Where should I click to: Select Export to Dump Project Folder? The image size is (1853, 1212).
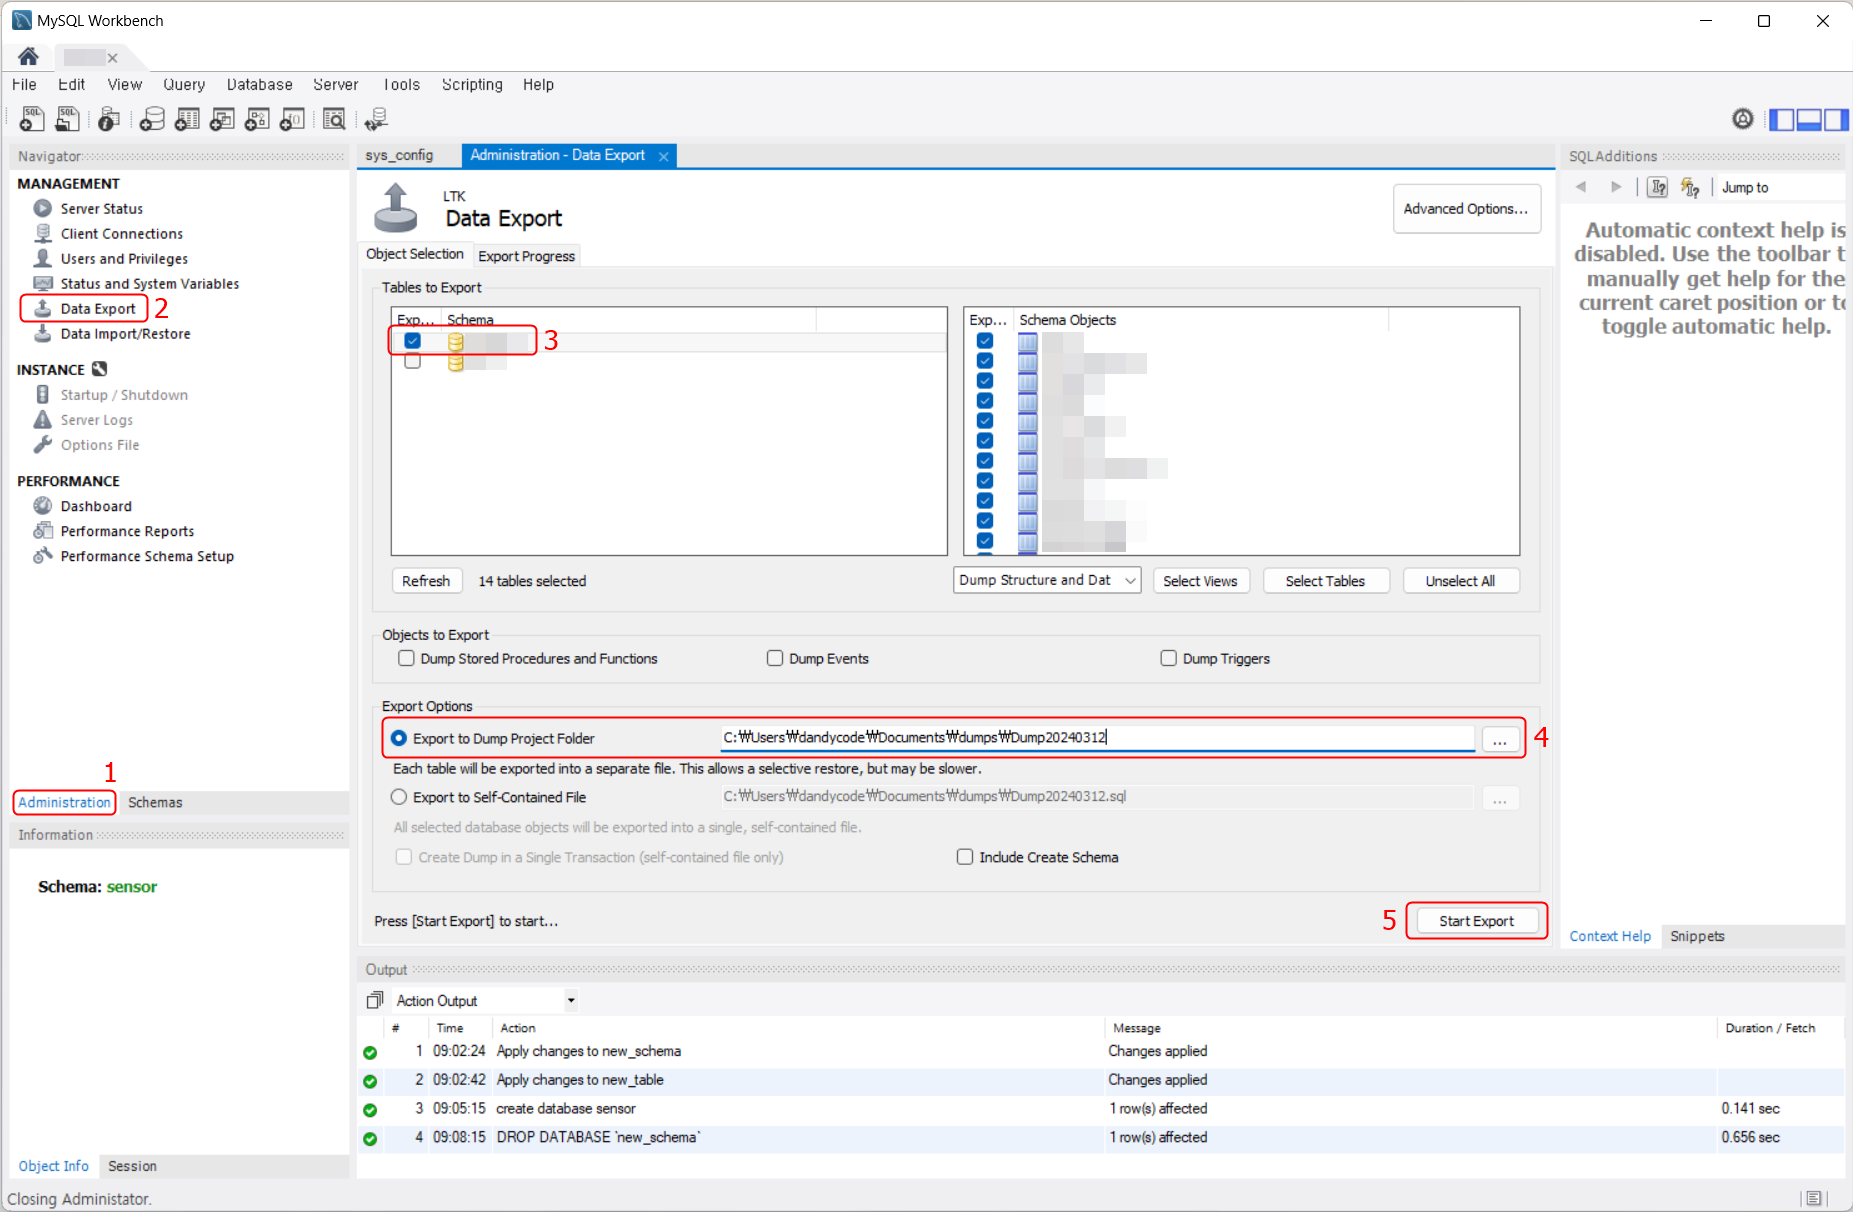(399, 738)
